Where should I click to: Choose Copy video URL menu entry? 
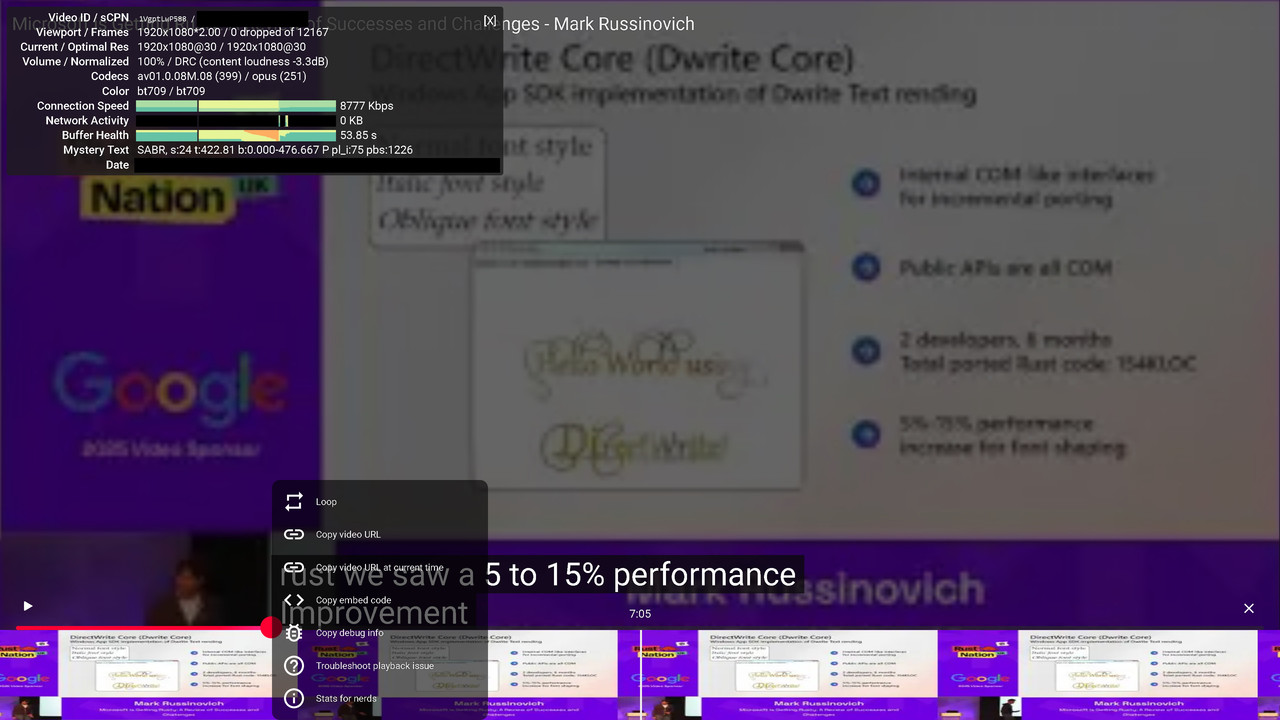click(x=380, y=535)
